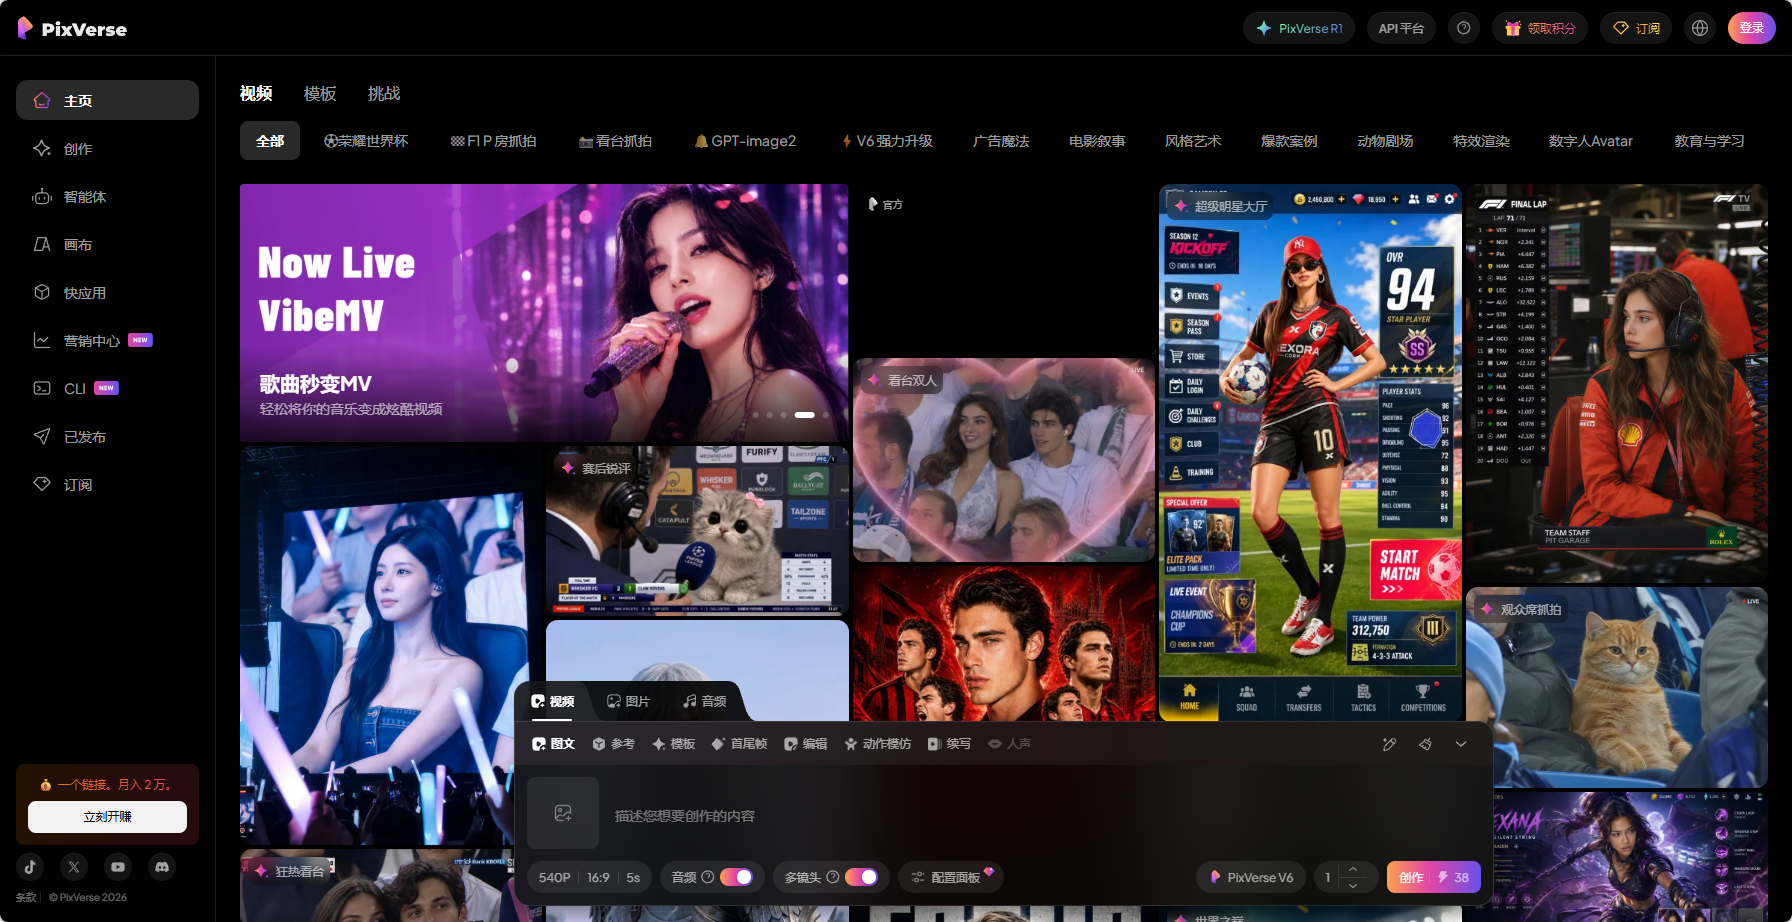
Task: Filter by 荣耀世界杯 category
Action: coord(366,141)
